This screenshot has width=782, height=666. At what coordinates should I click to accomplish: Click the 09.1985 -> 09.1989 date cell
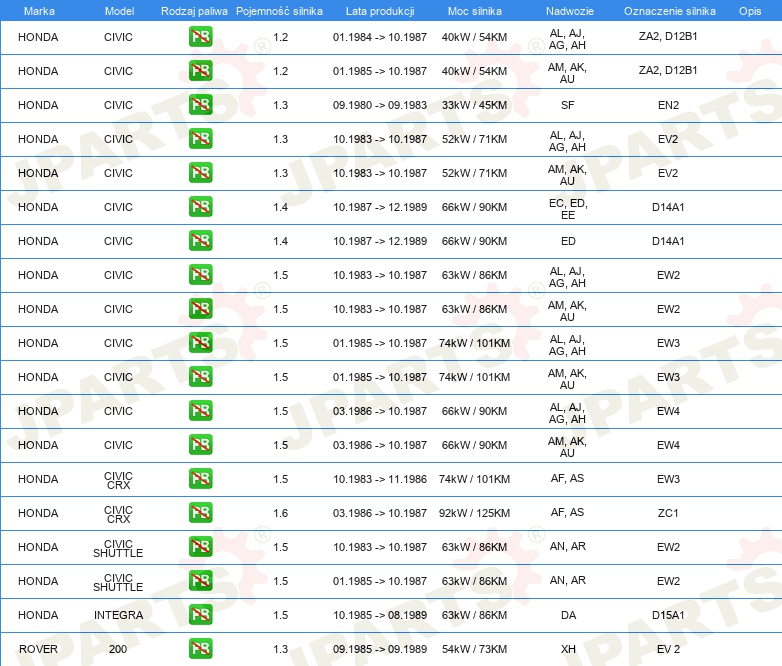pos(380,649)
